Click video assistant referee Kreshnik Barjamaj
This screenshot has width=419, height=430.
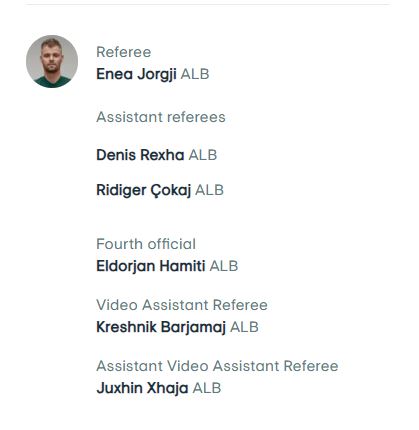pyautogui.click(x=161, y=327)
